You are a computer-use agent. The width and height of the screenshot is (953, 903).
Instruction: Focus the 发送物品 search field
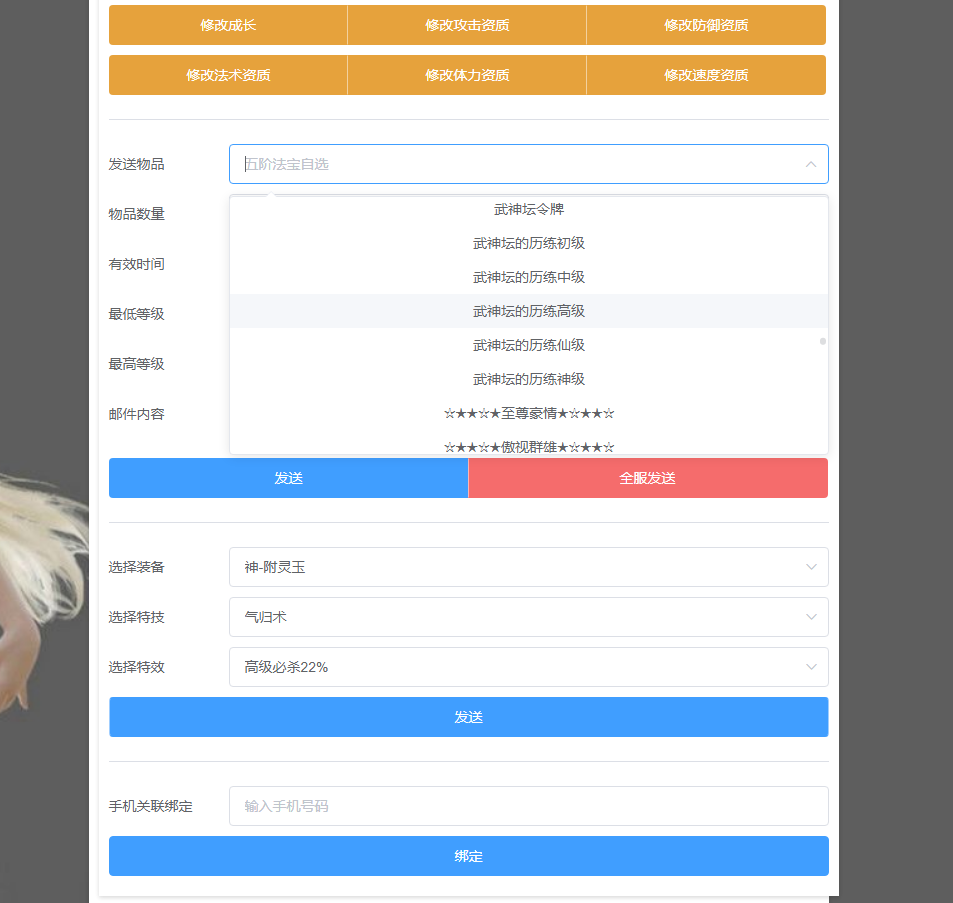(x=510, y=164)
